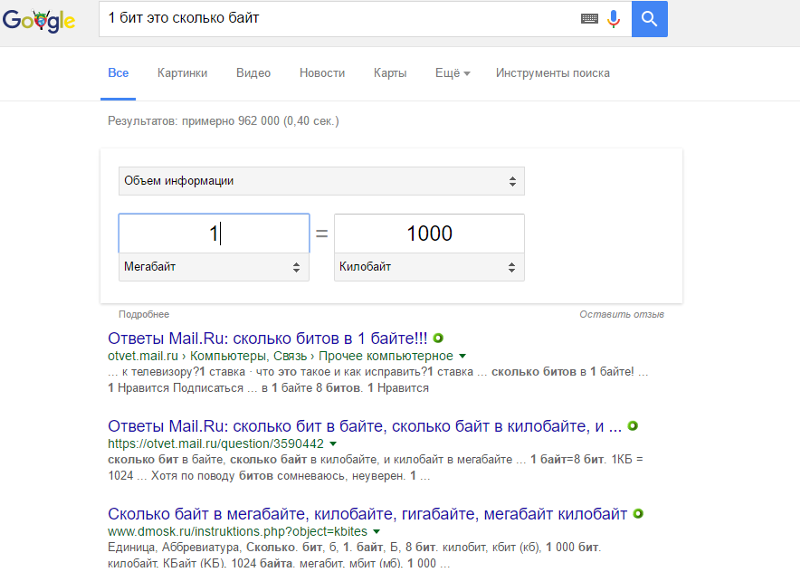This screenshot has width=800, height=568.
Task: Open the Объем информации category dropdown
Action: click(321, 181)
